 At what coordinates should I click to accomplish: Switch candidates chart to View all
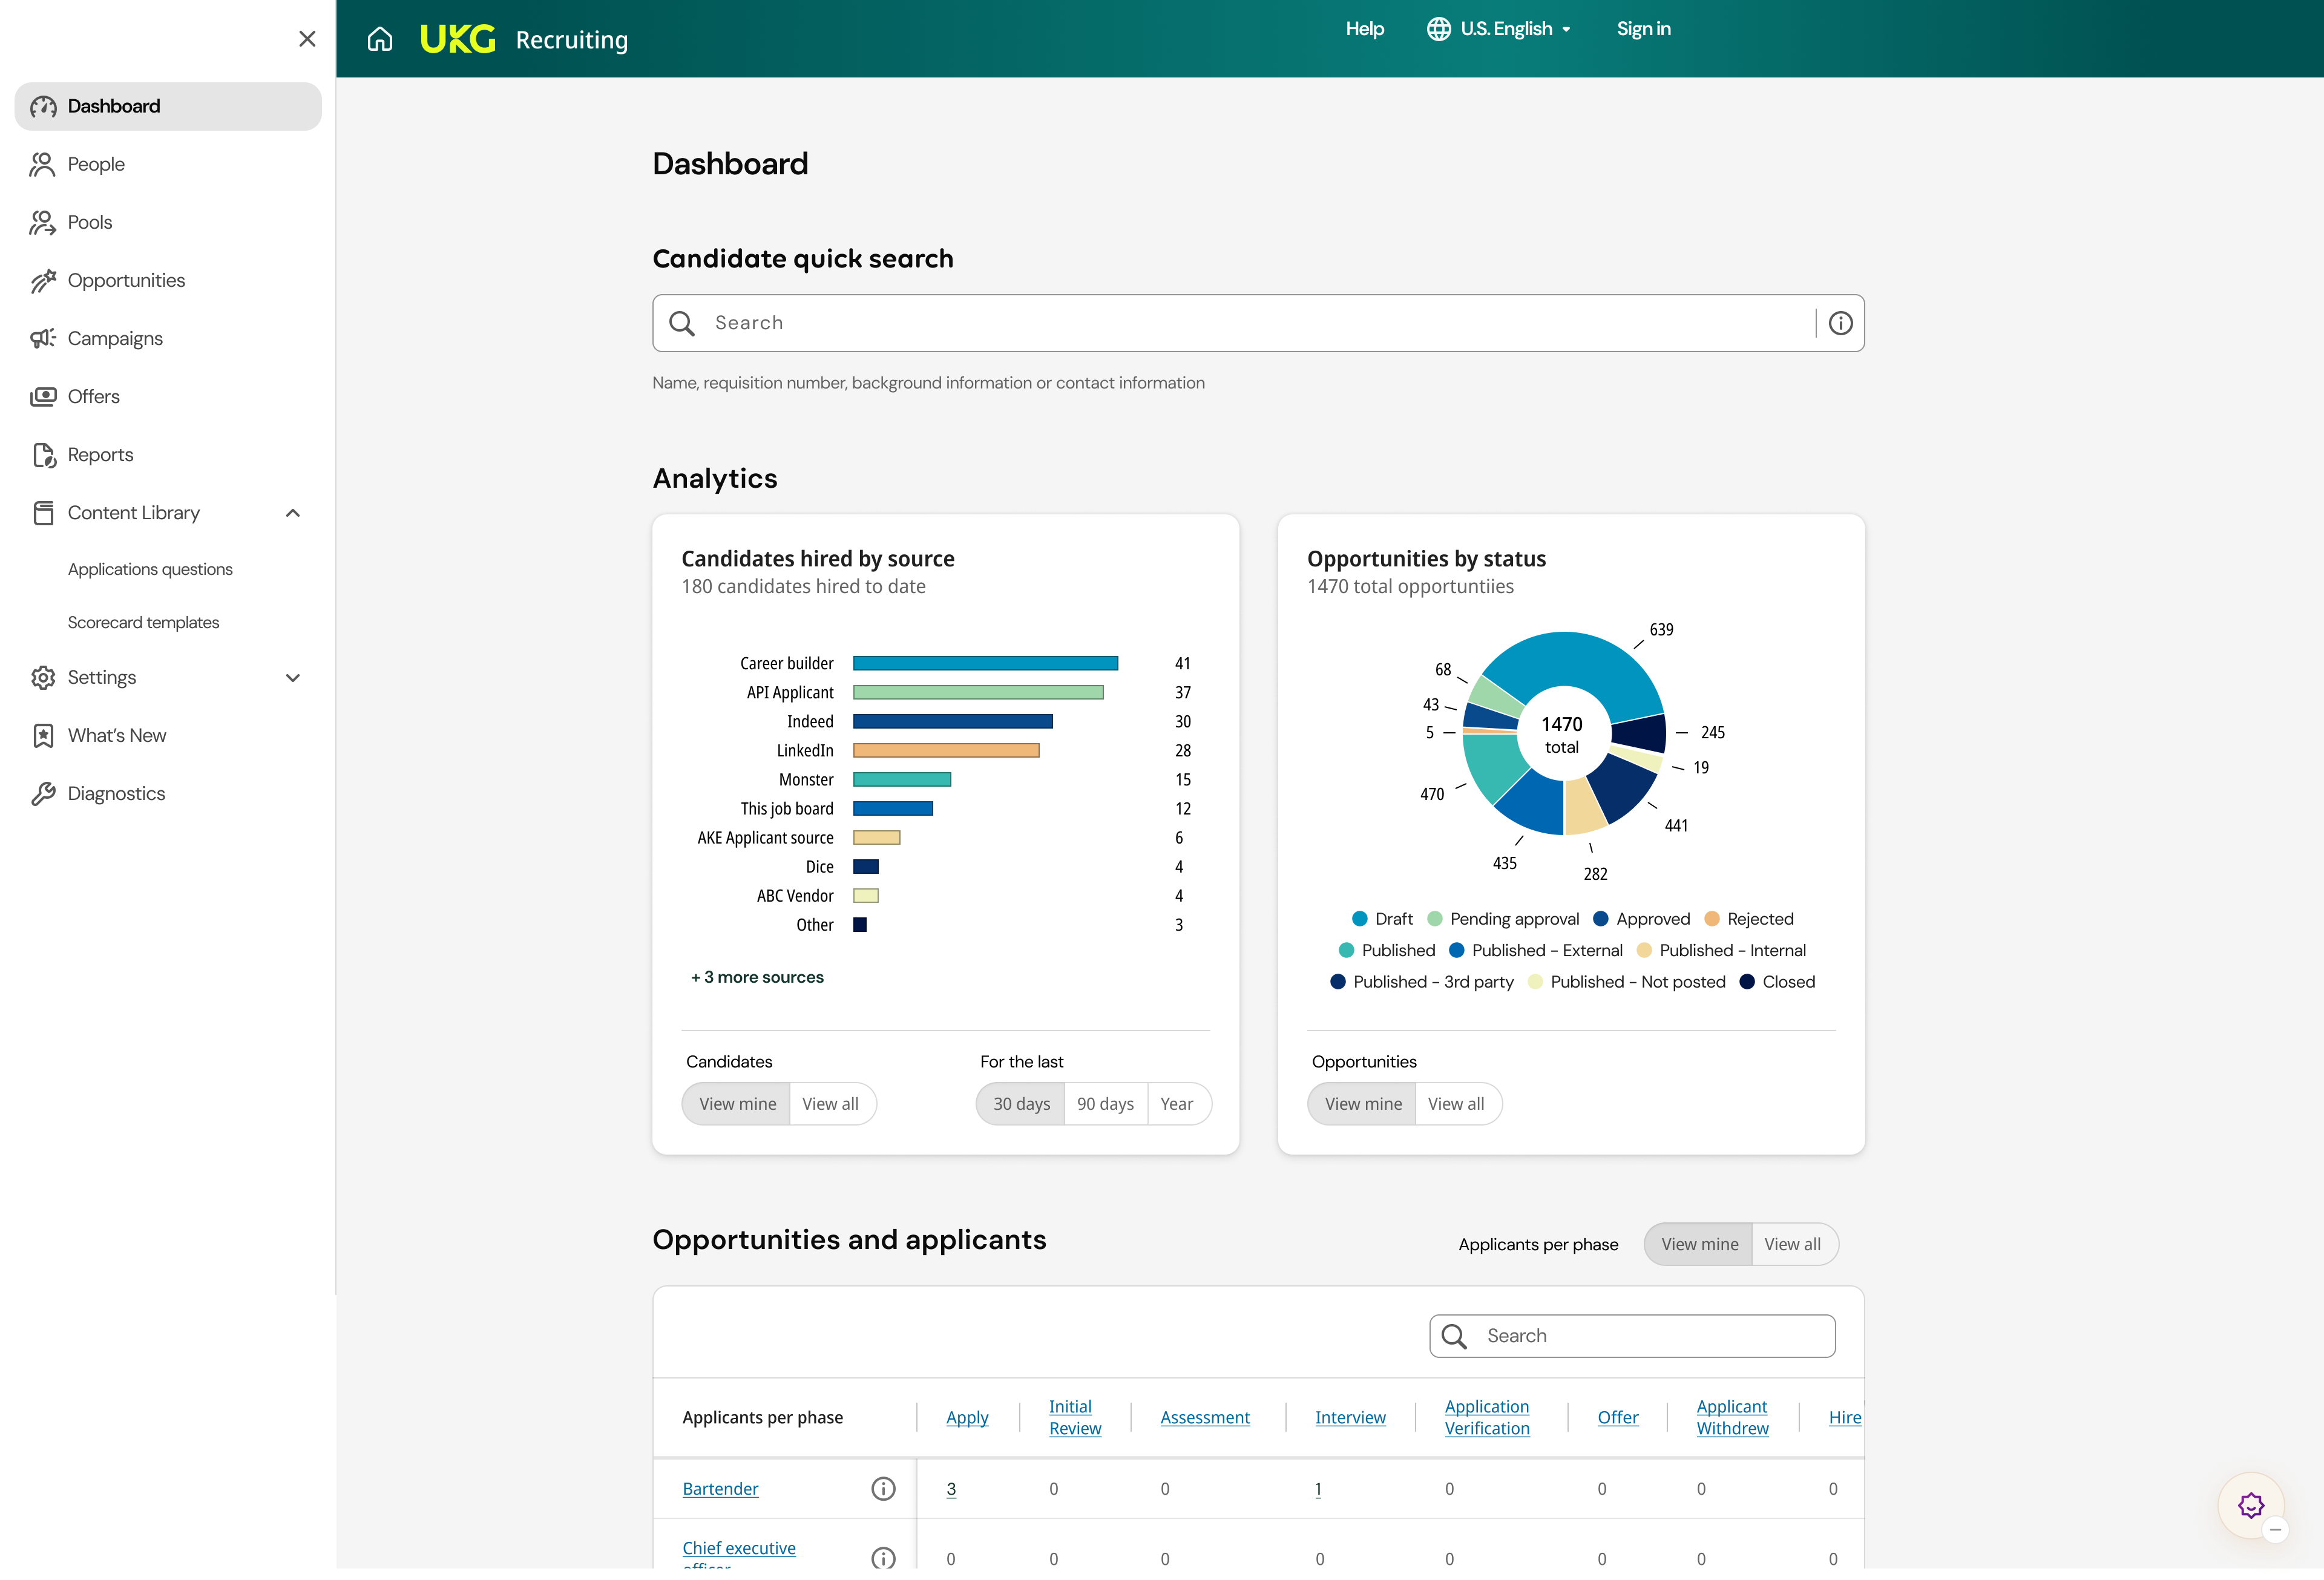[832, 1103]
